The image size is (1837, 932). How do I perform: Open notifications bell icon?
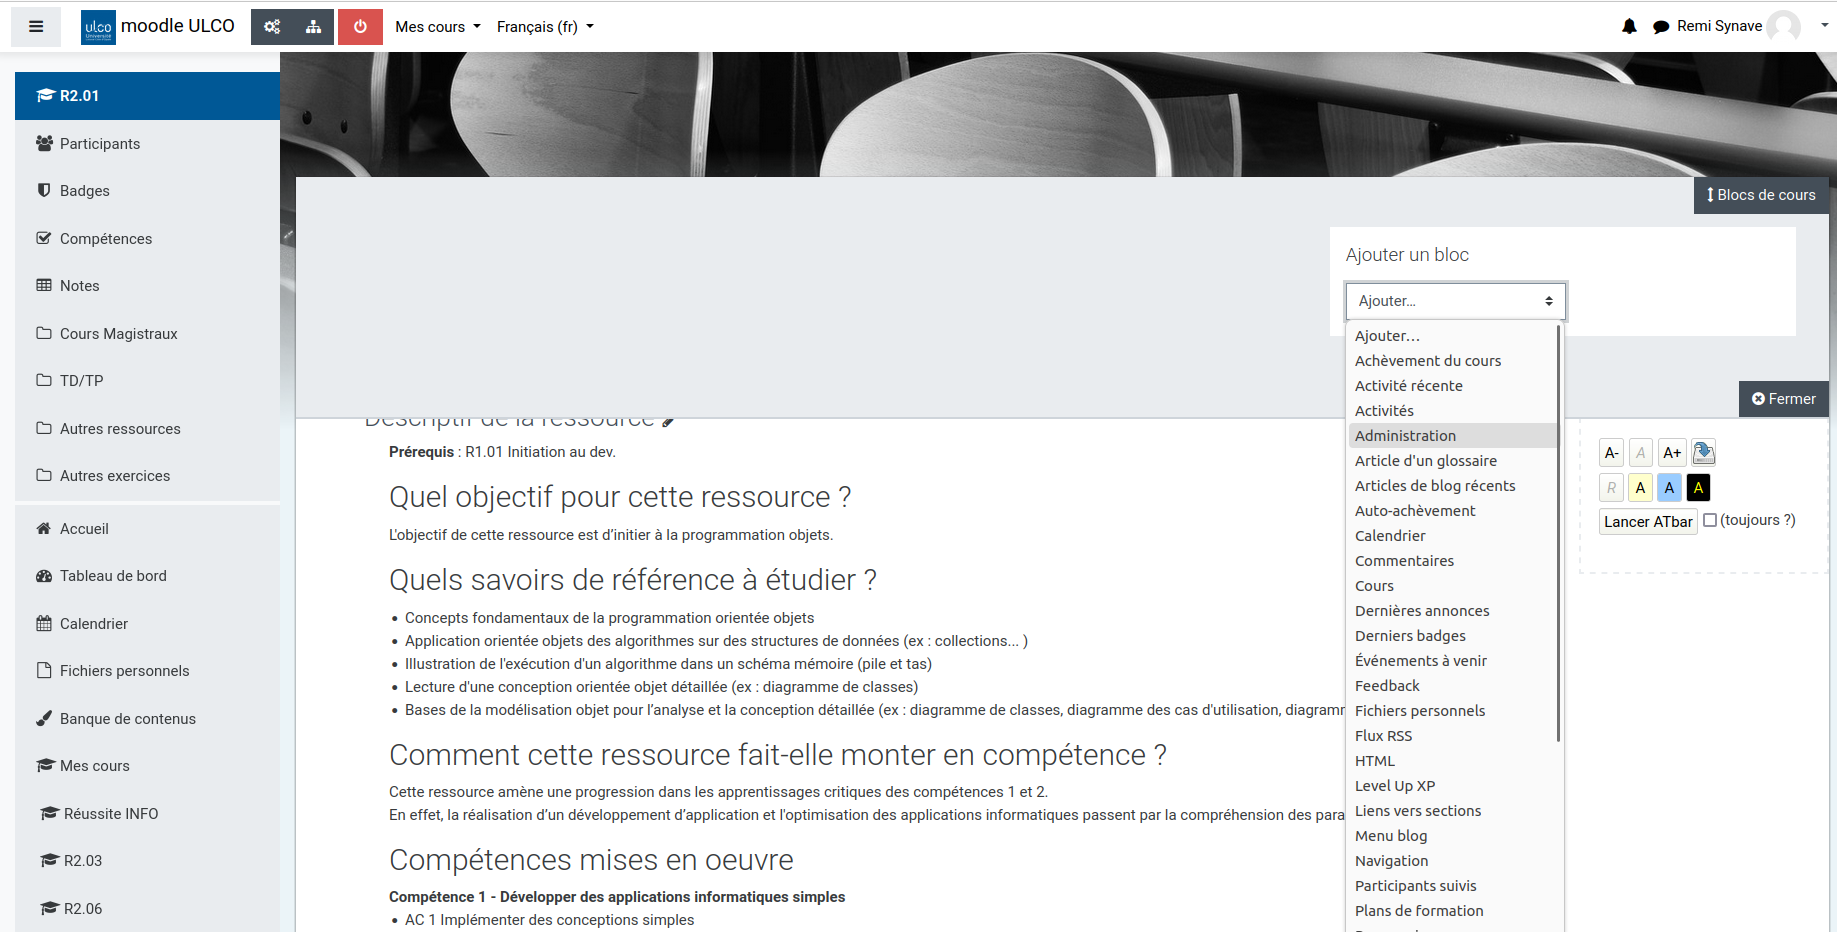click(1629, 27)
